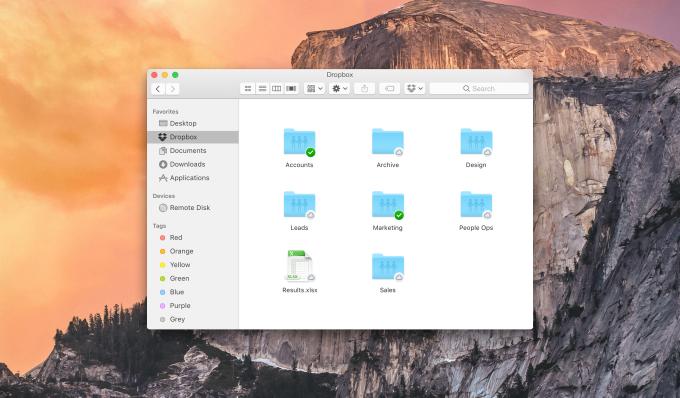Select the Marketing folder icon

point(388,205)
